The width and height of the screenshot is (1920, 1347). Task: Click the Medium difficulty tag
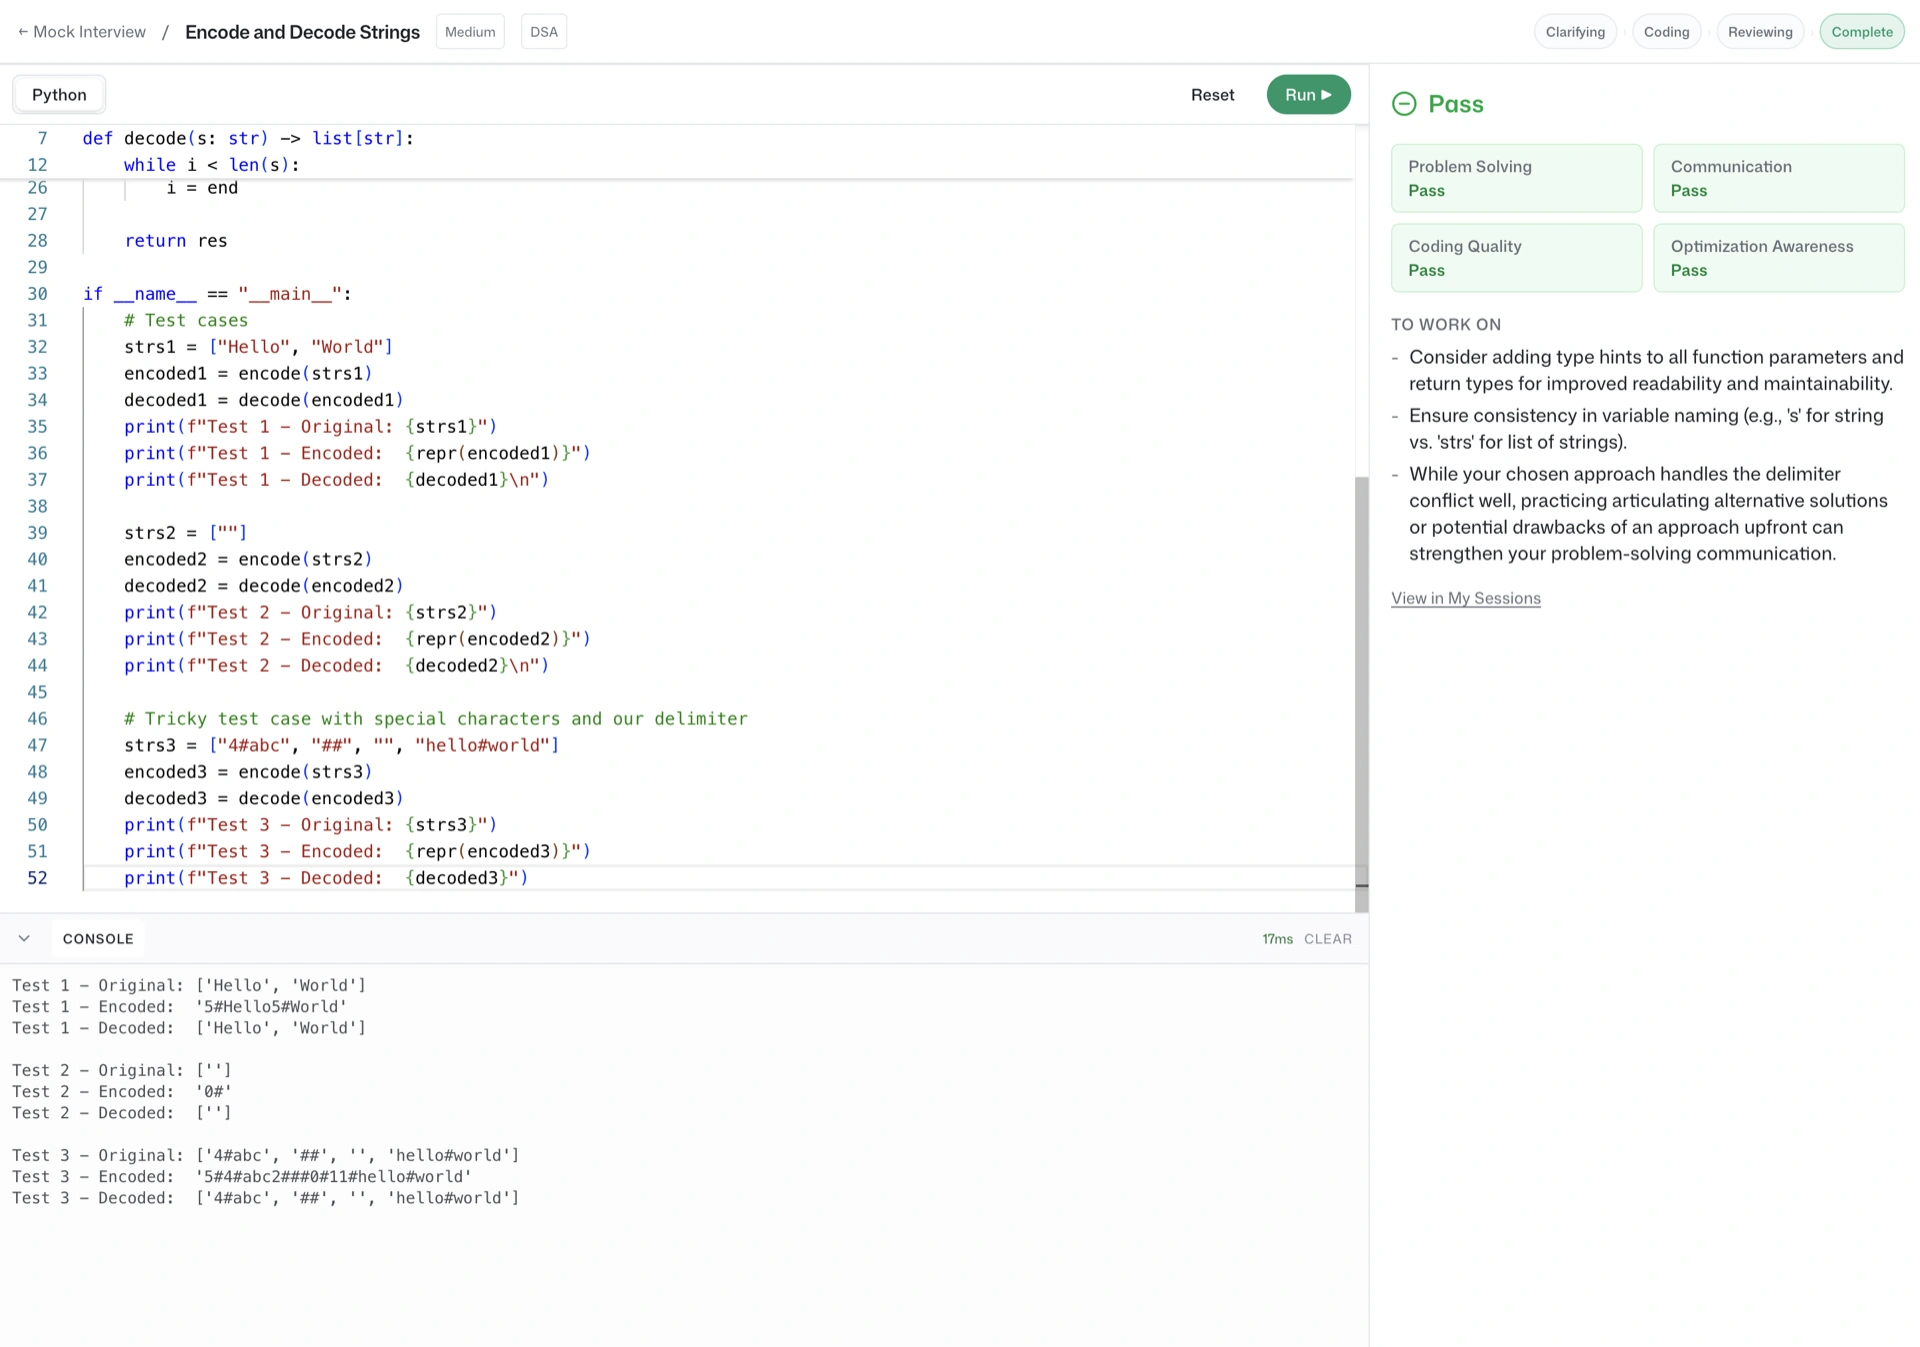pyautogui.click(x=470, y=32)
